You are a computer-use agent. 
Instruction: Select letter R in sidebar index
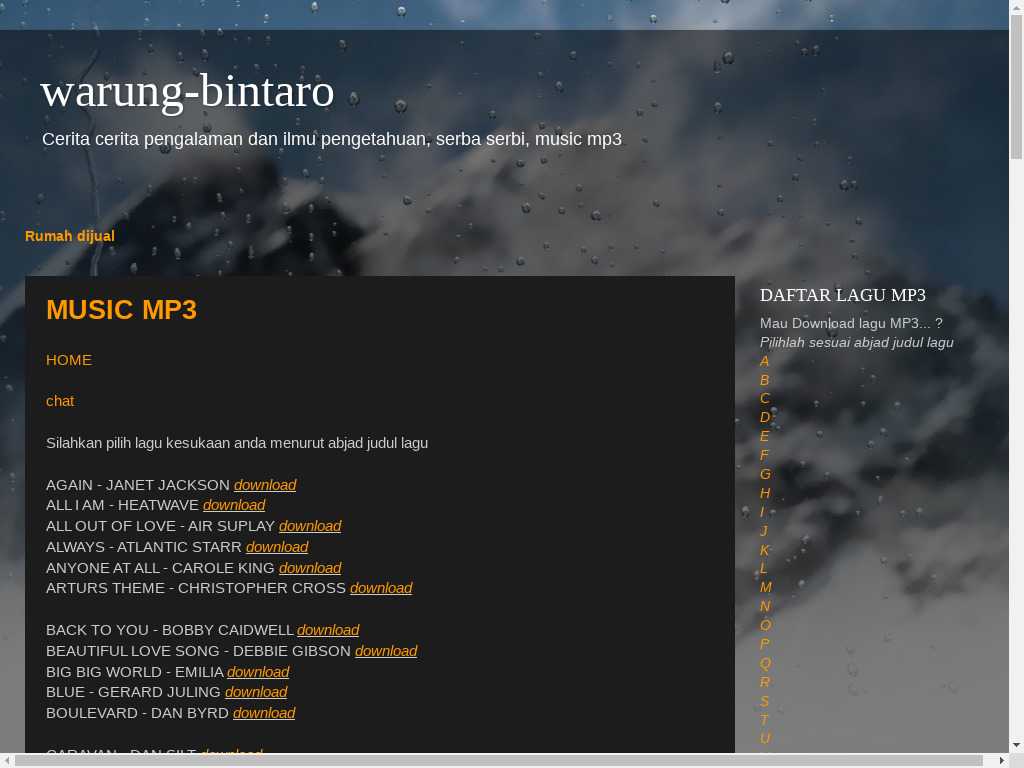coord(765,682)
